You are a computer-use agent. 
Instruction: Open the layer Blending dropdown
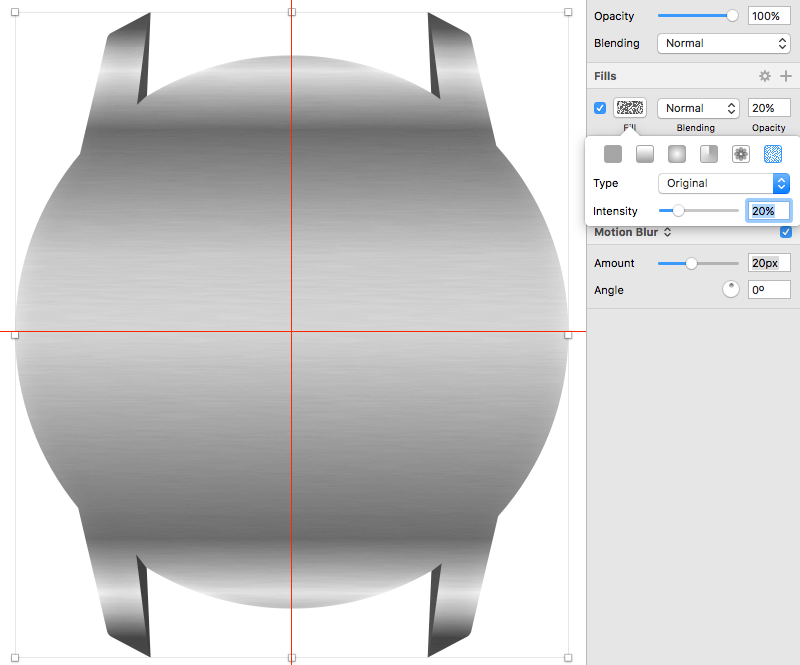click(x=724, y=43)
